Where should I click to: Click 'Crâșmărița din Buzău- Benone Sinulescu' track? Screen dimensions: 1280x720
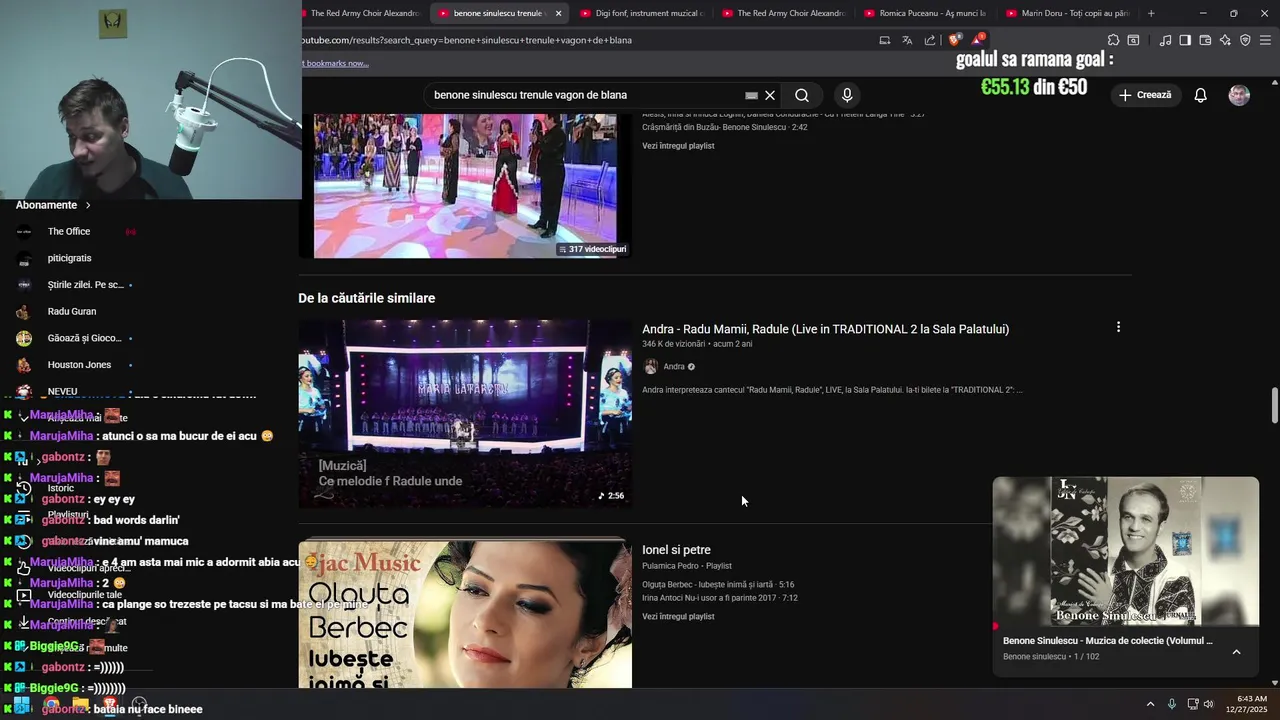coord(725,127)
